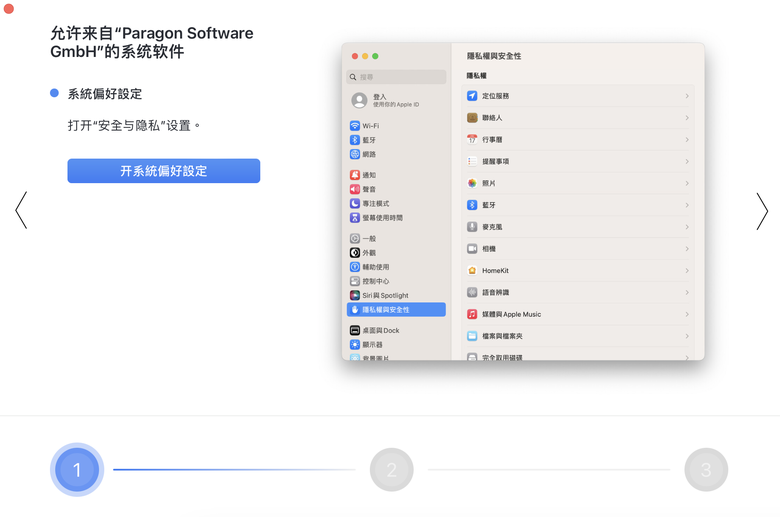Select highlighted 隱私權與安全性 sidebar row
Viewport: 780px width, 517px height.
pyautogui.click(x=396, y=310)
